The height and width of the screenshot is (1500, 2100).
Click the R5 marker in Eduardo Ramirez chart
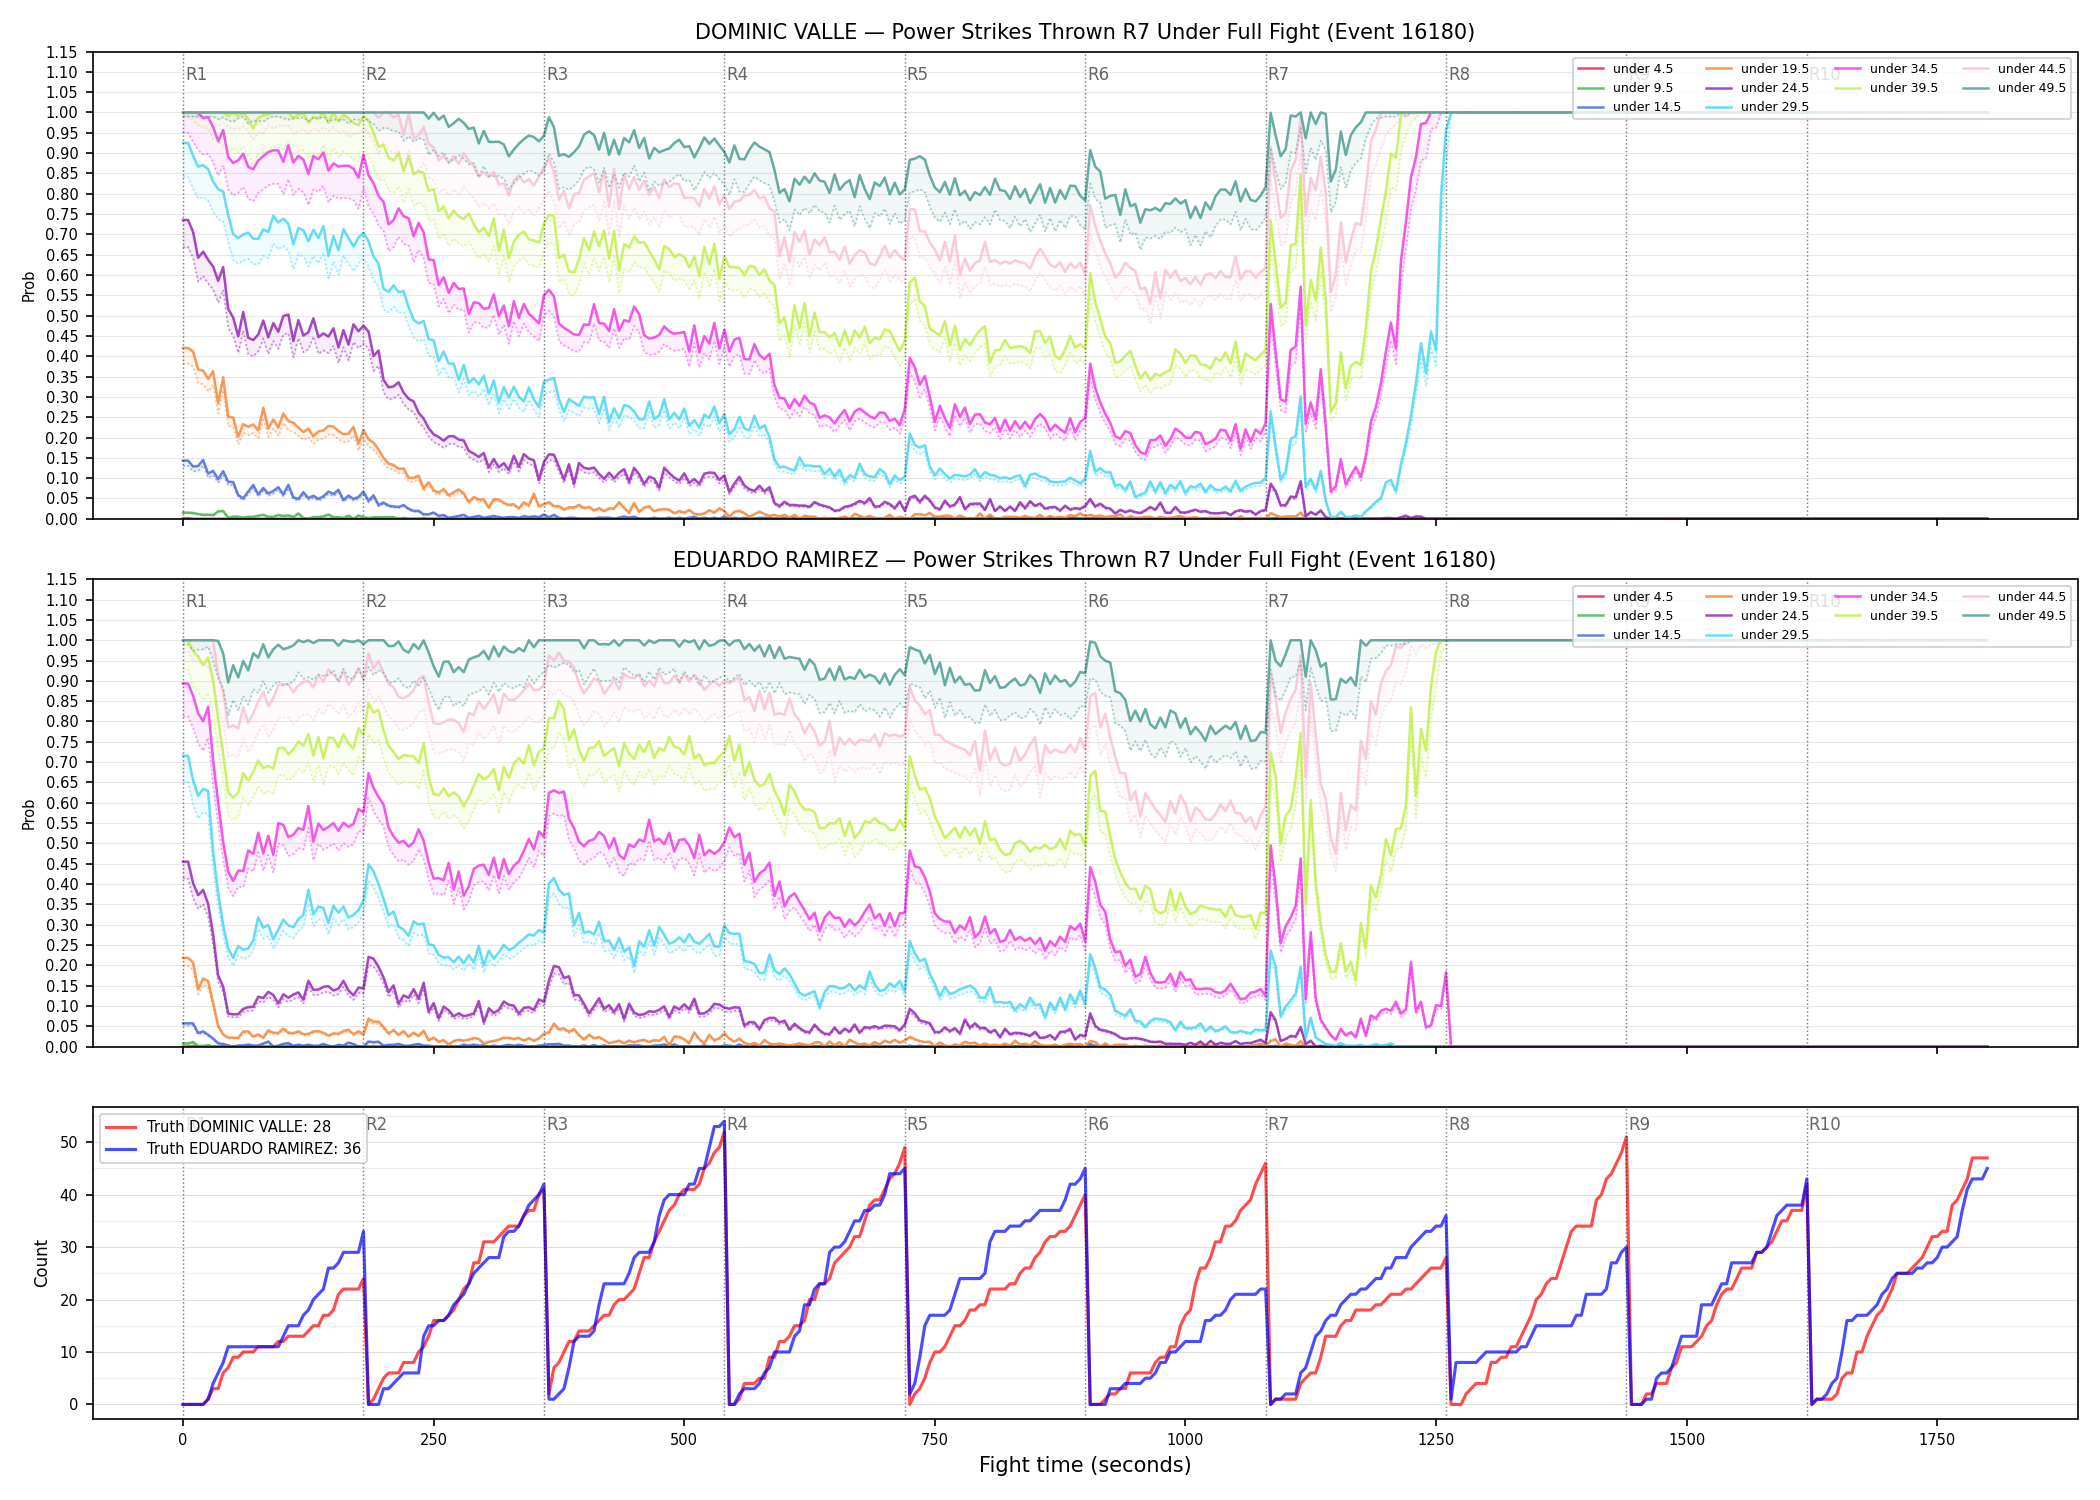[x=917, y=601]
